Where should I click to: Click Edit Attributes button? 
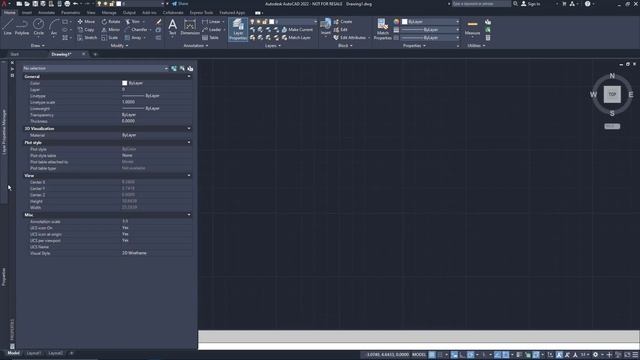[350, 38]
